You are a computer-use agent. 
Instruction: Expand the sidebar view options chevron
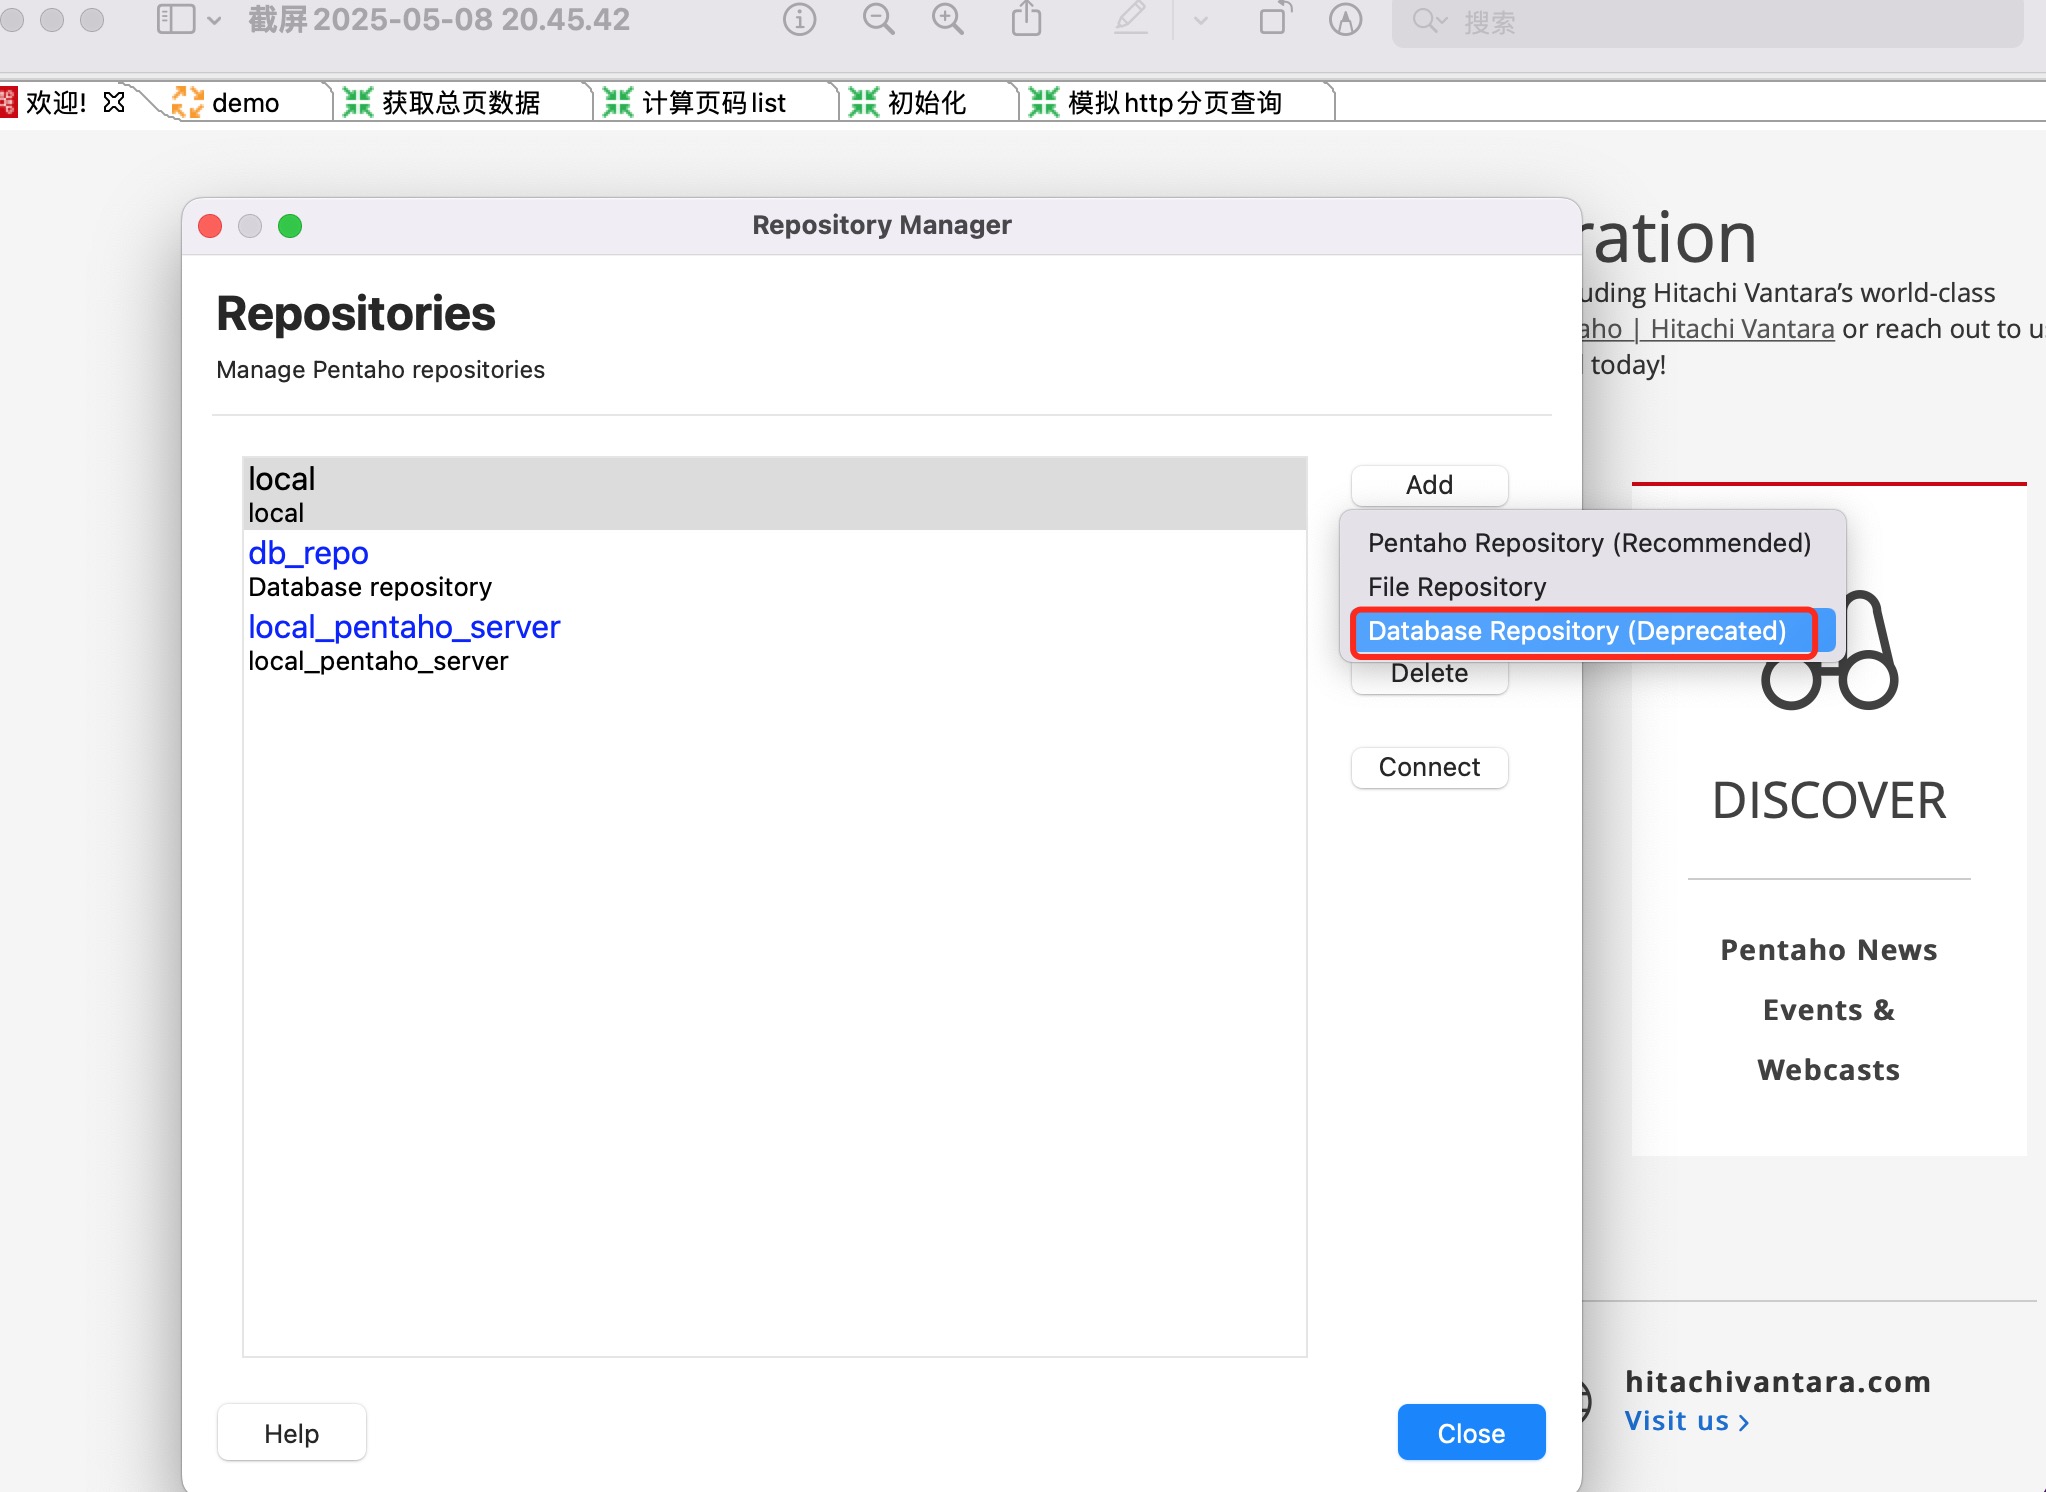(x=214, y=20)
